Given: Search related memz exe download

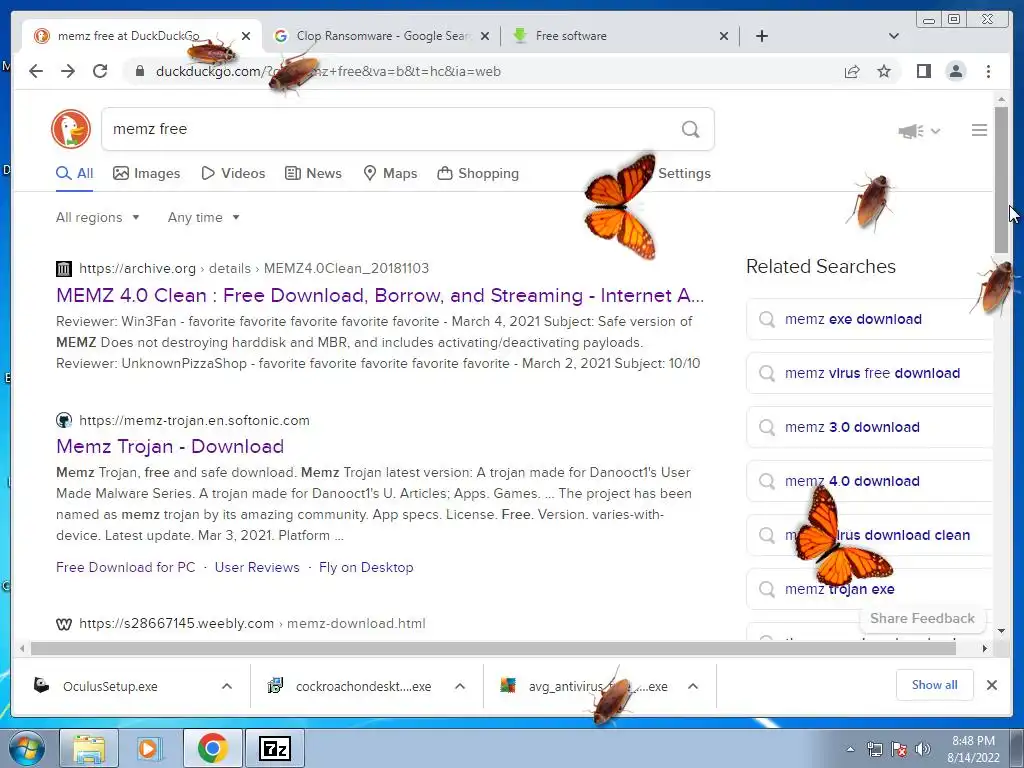Looking at the screenshot, I should coord(869,319).
